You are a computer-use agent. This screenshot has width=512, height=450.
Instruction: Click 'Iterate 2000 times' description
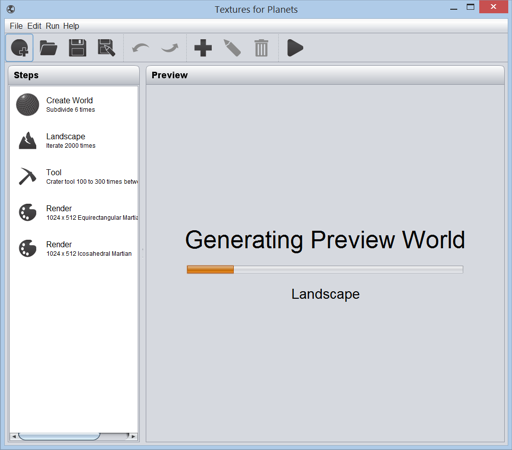tap(71, 146)
